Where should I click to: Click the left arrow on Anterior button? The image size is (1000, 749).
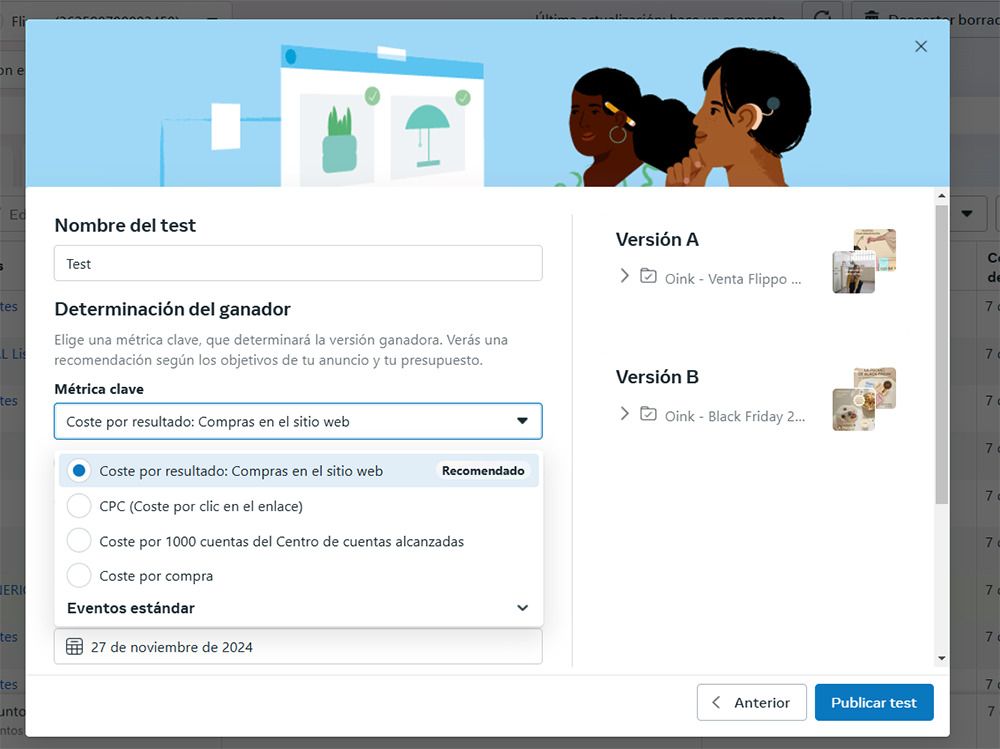point(716,703)
